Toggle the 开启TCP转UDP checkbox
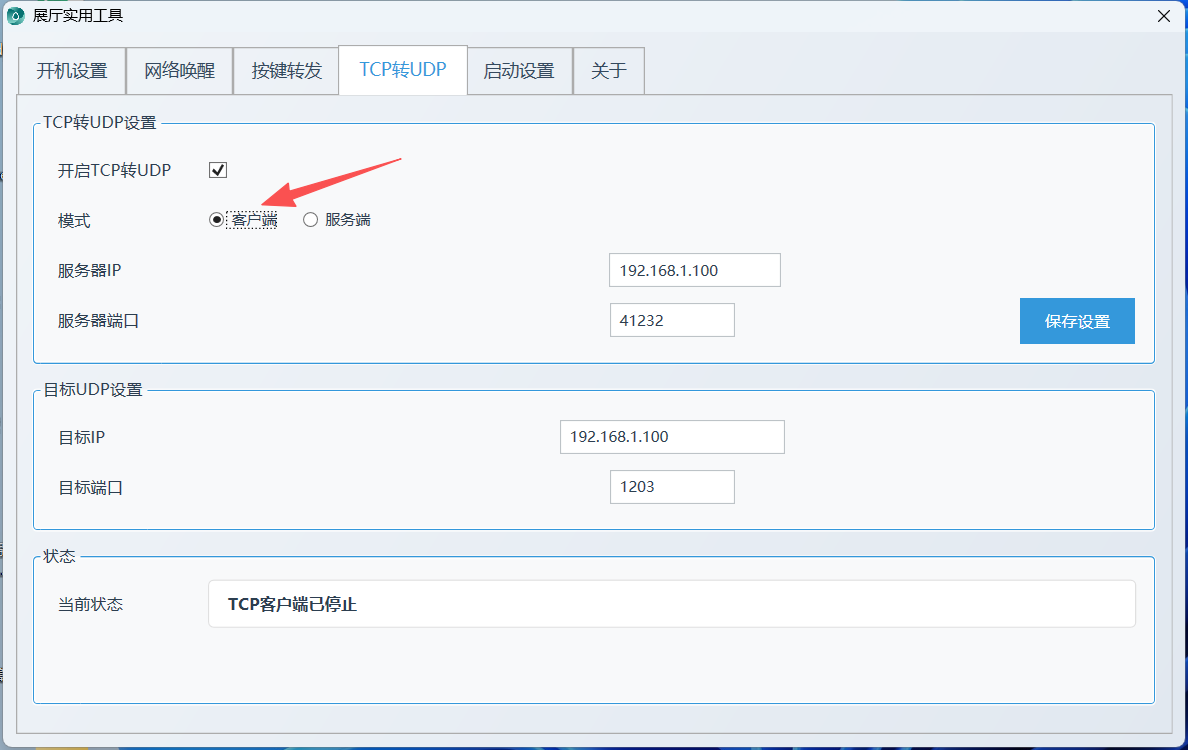Viewport: 1188px width, 750px height. click(x=218, y=170)
